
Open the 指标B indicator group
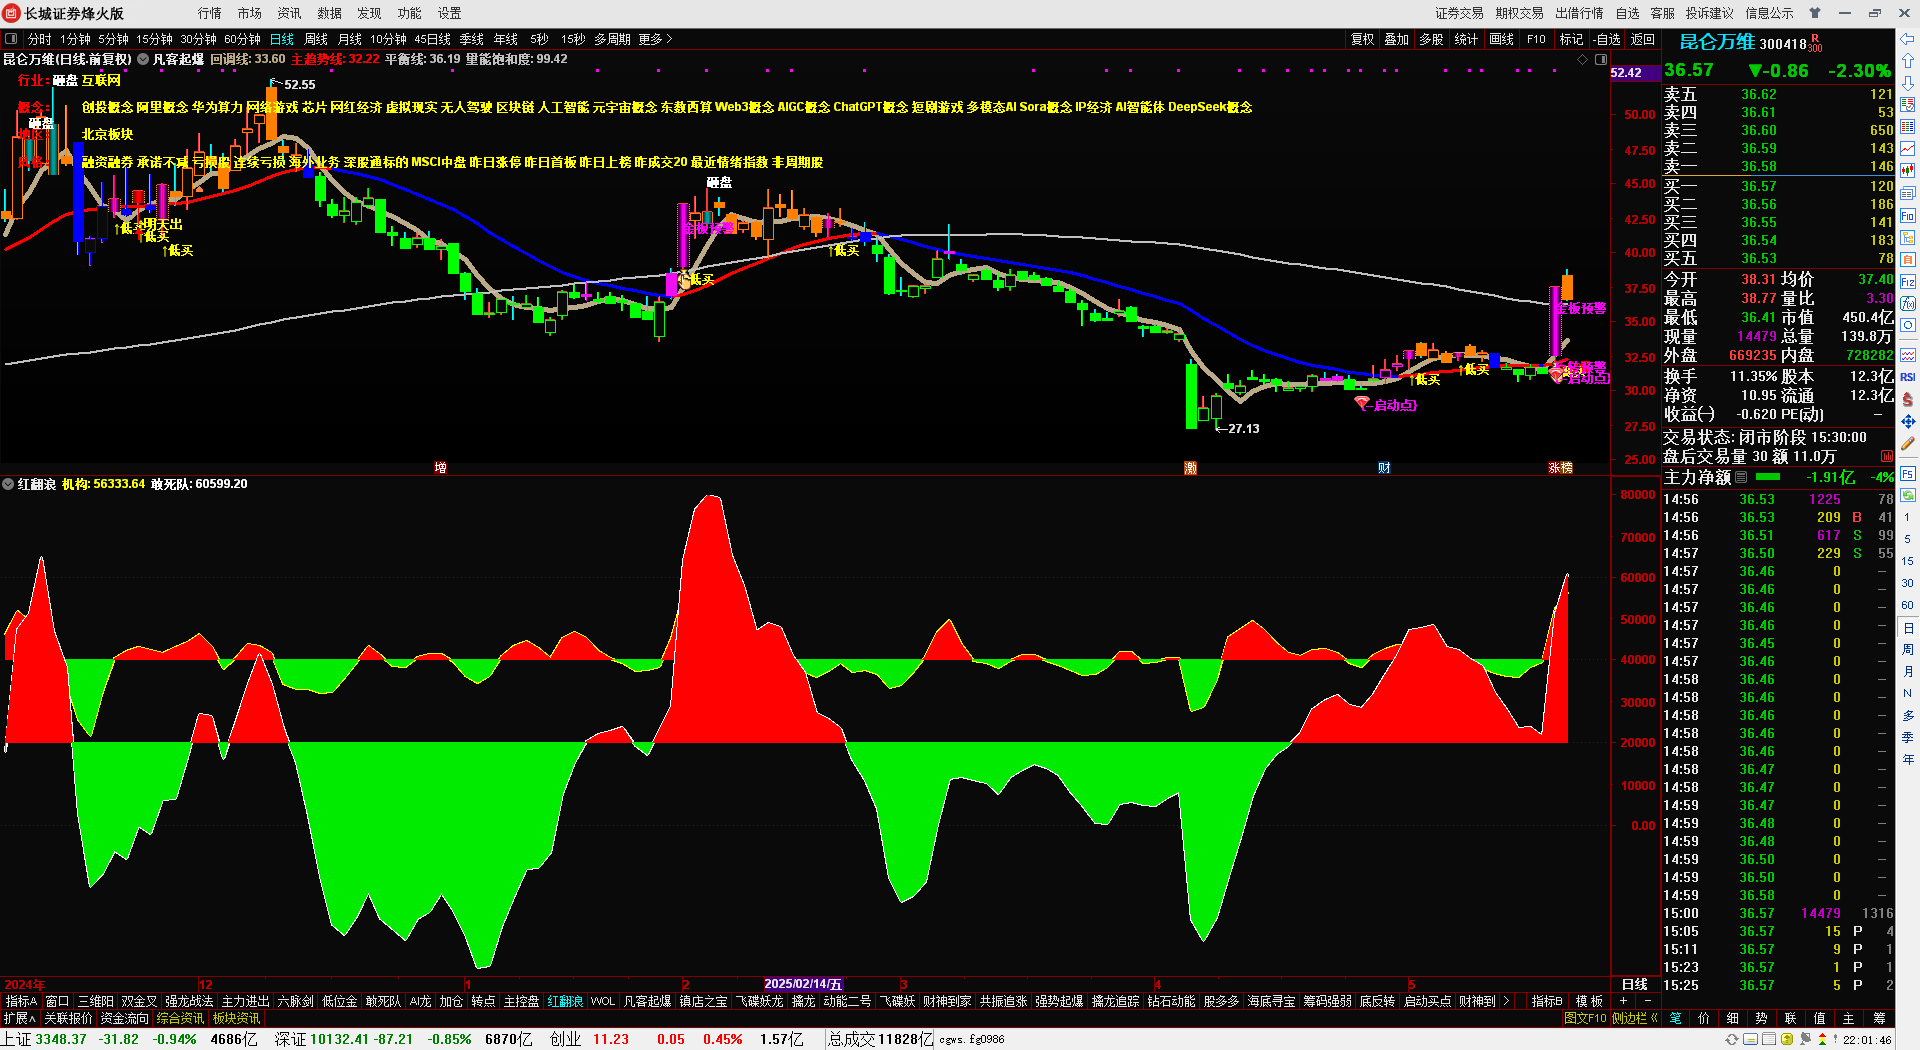coord(1547,1001)
